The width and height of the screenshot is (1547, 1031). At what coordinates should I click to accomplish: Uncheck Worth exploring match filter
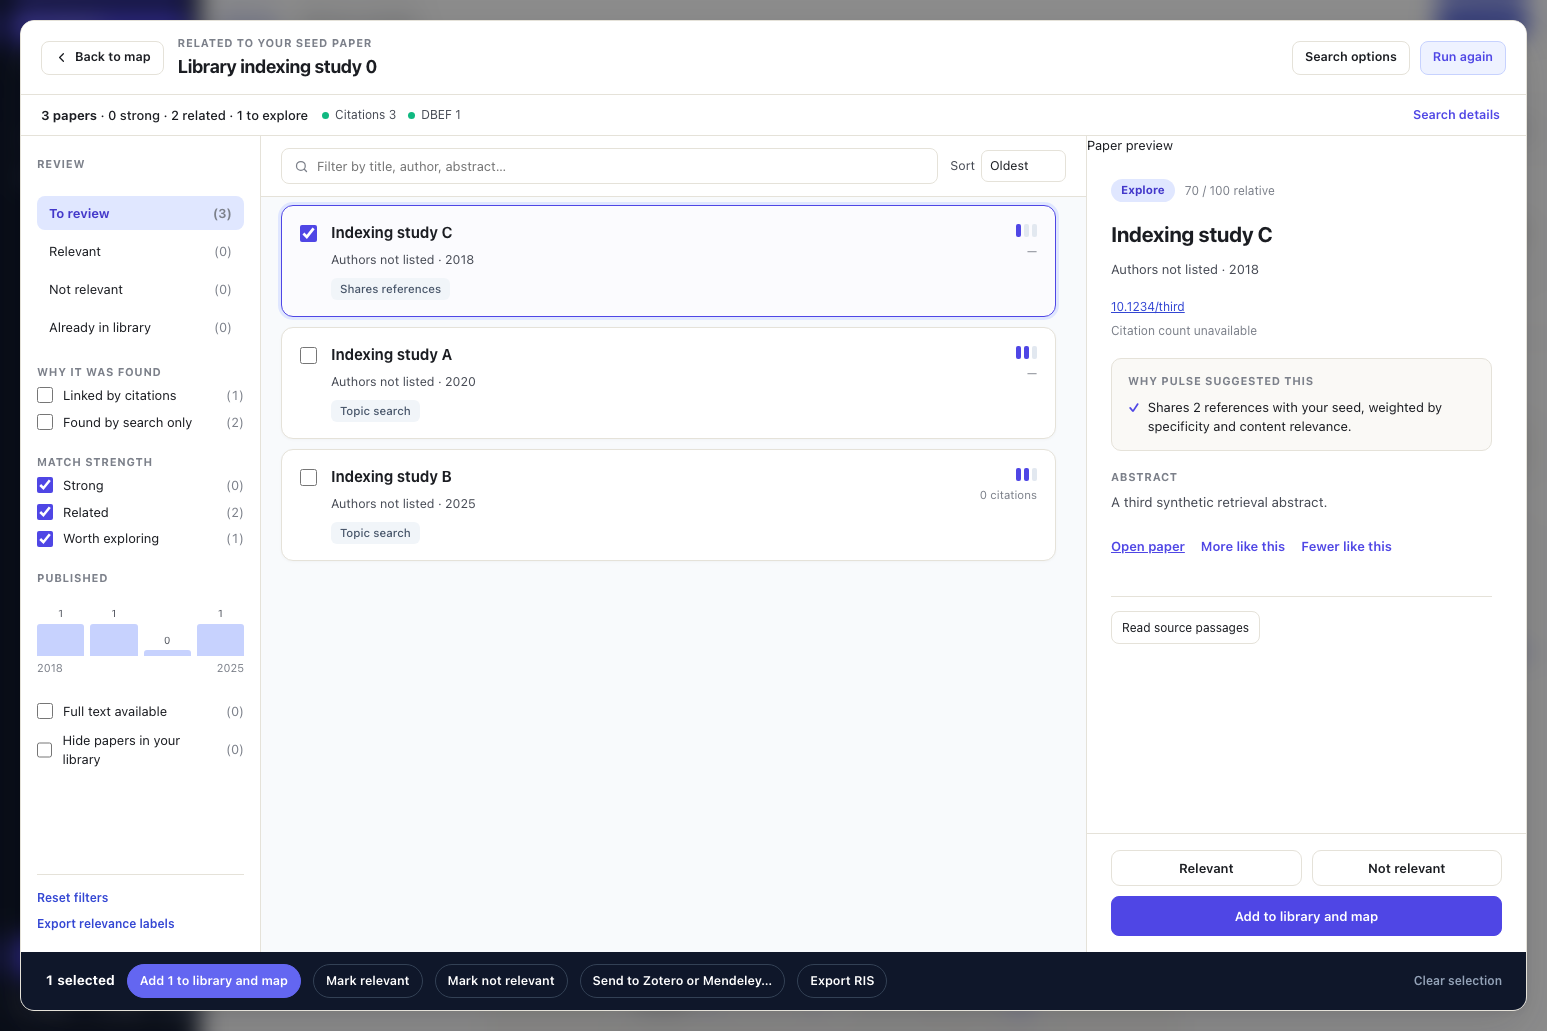(45, 538)
